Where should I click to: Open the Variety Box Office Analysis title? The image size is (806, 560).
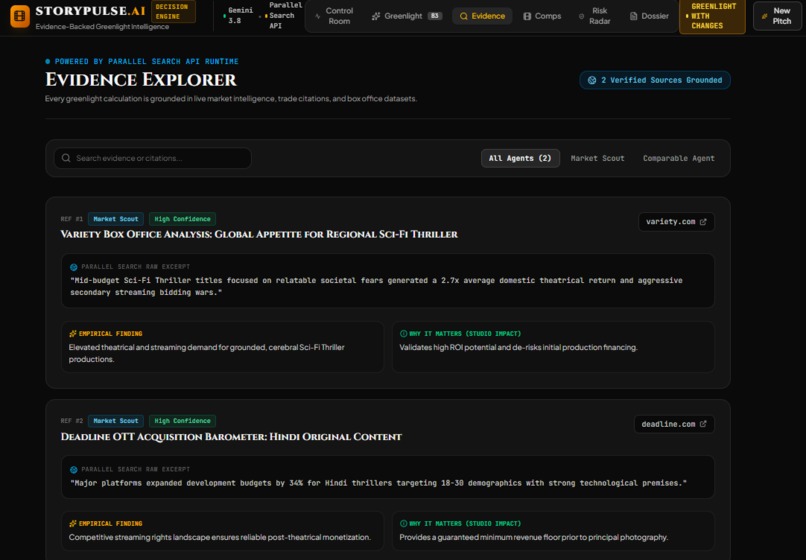coord(259,234)
